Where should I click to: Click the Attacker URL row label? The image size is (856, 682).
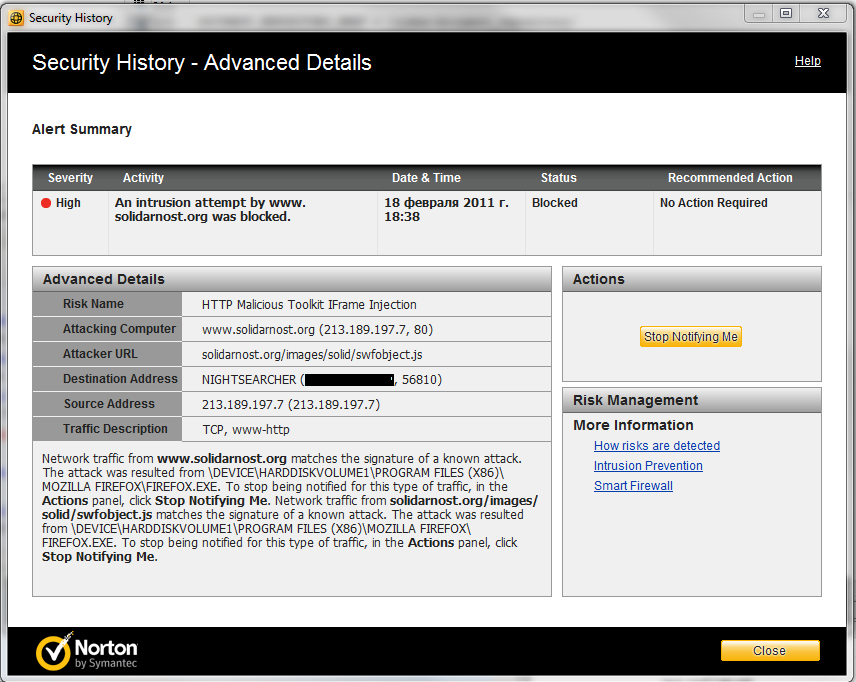pos(100,354)
